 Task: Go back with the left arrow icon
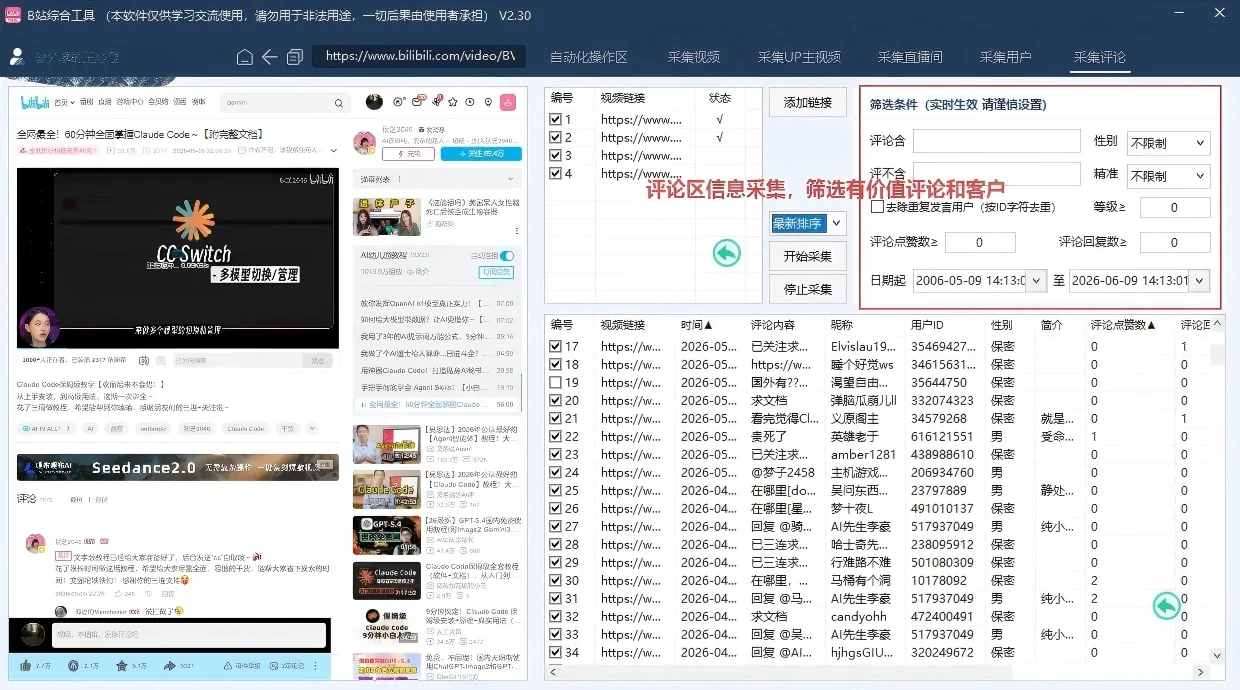[270, 57]
